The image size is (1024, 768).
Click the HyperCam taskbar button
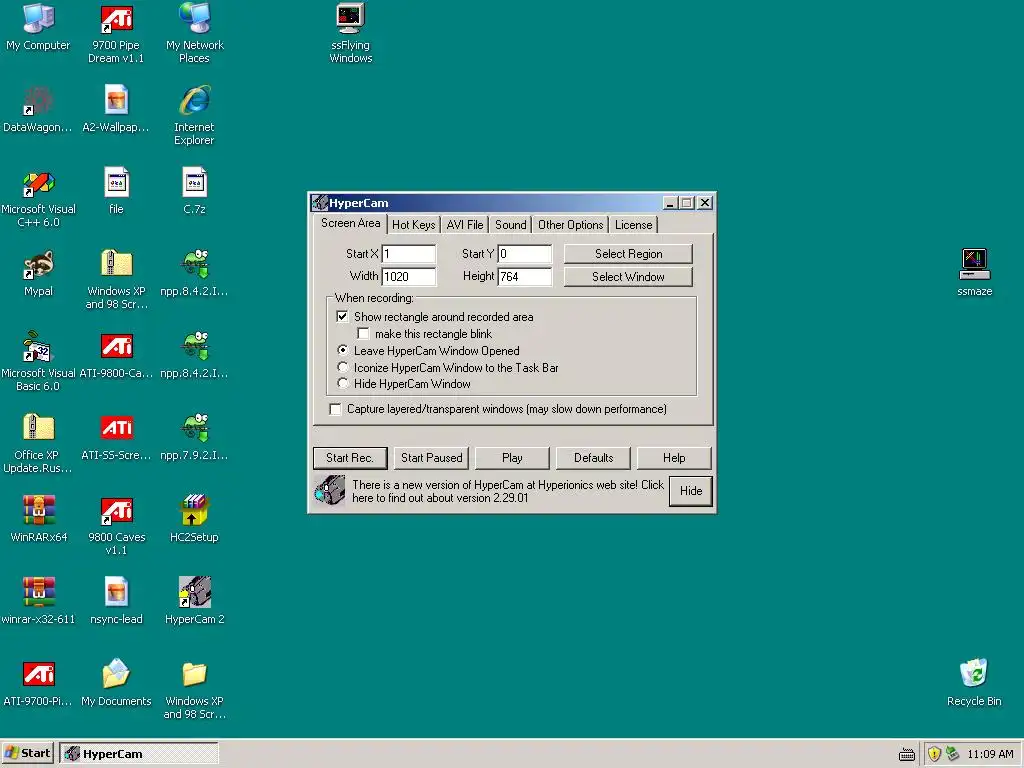[x=139, y=754]
